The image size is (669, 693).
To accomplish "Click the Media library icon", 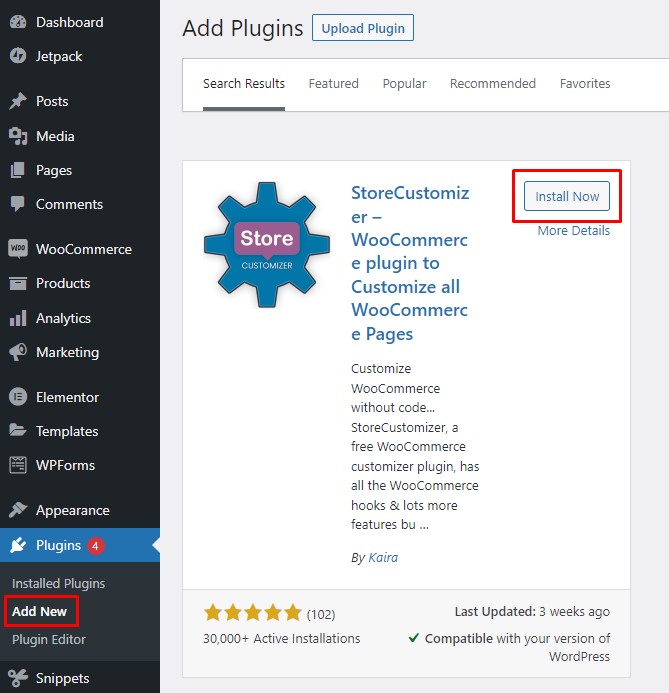I will 18,136.
